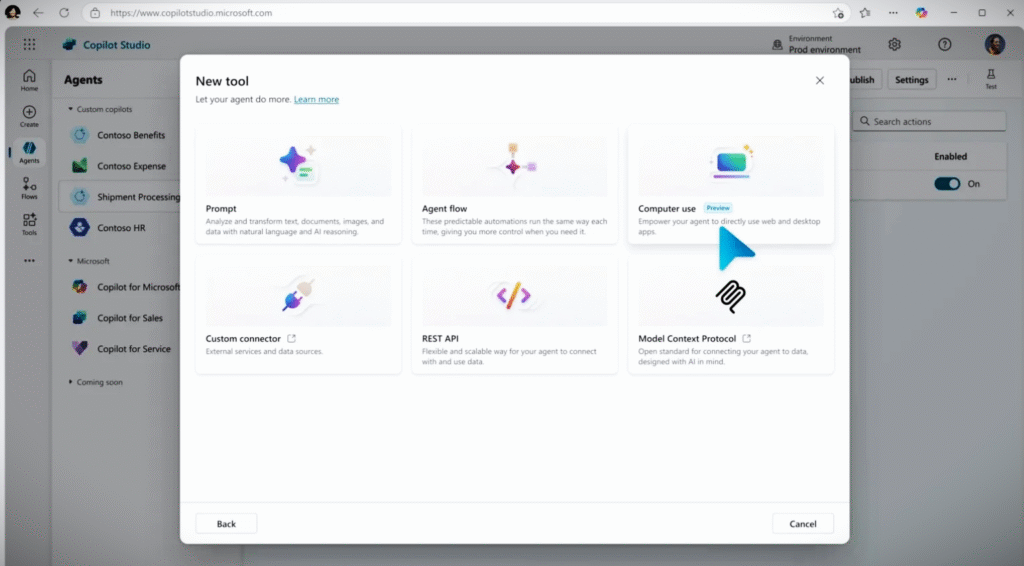
Task: Open the browser profile icon
Action: 12,12
